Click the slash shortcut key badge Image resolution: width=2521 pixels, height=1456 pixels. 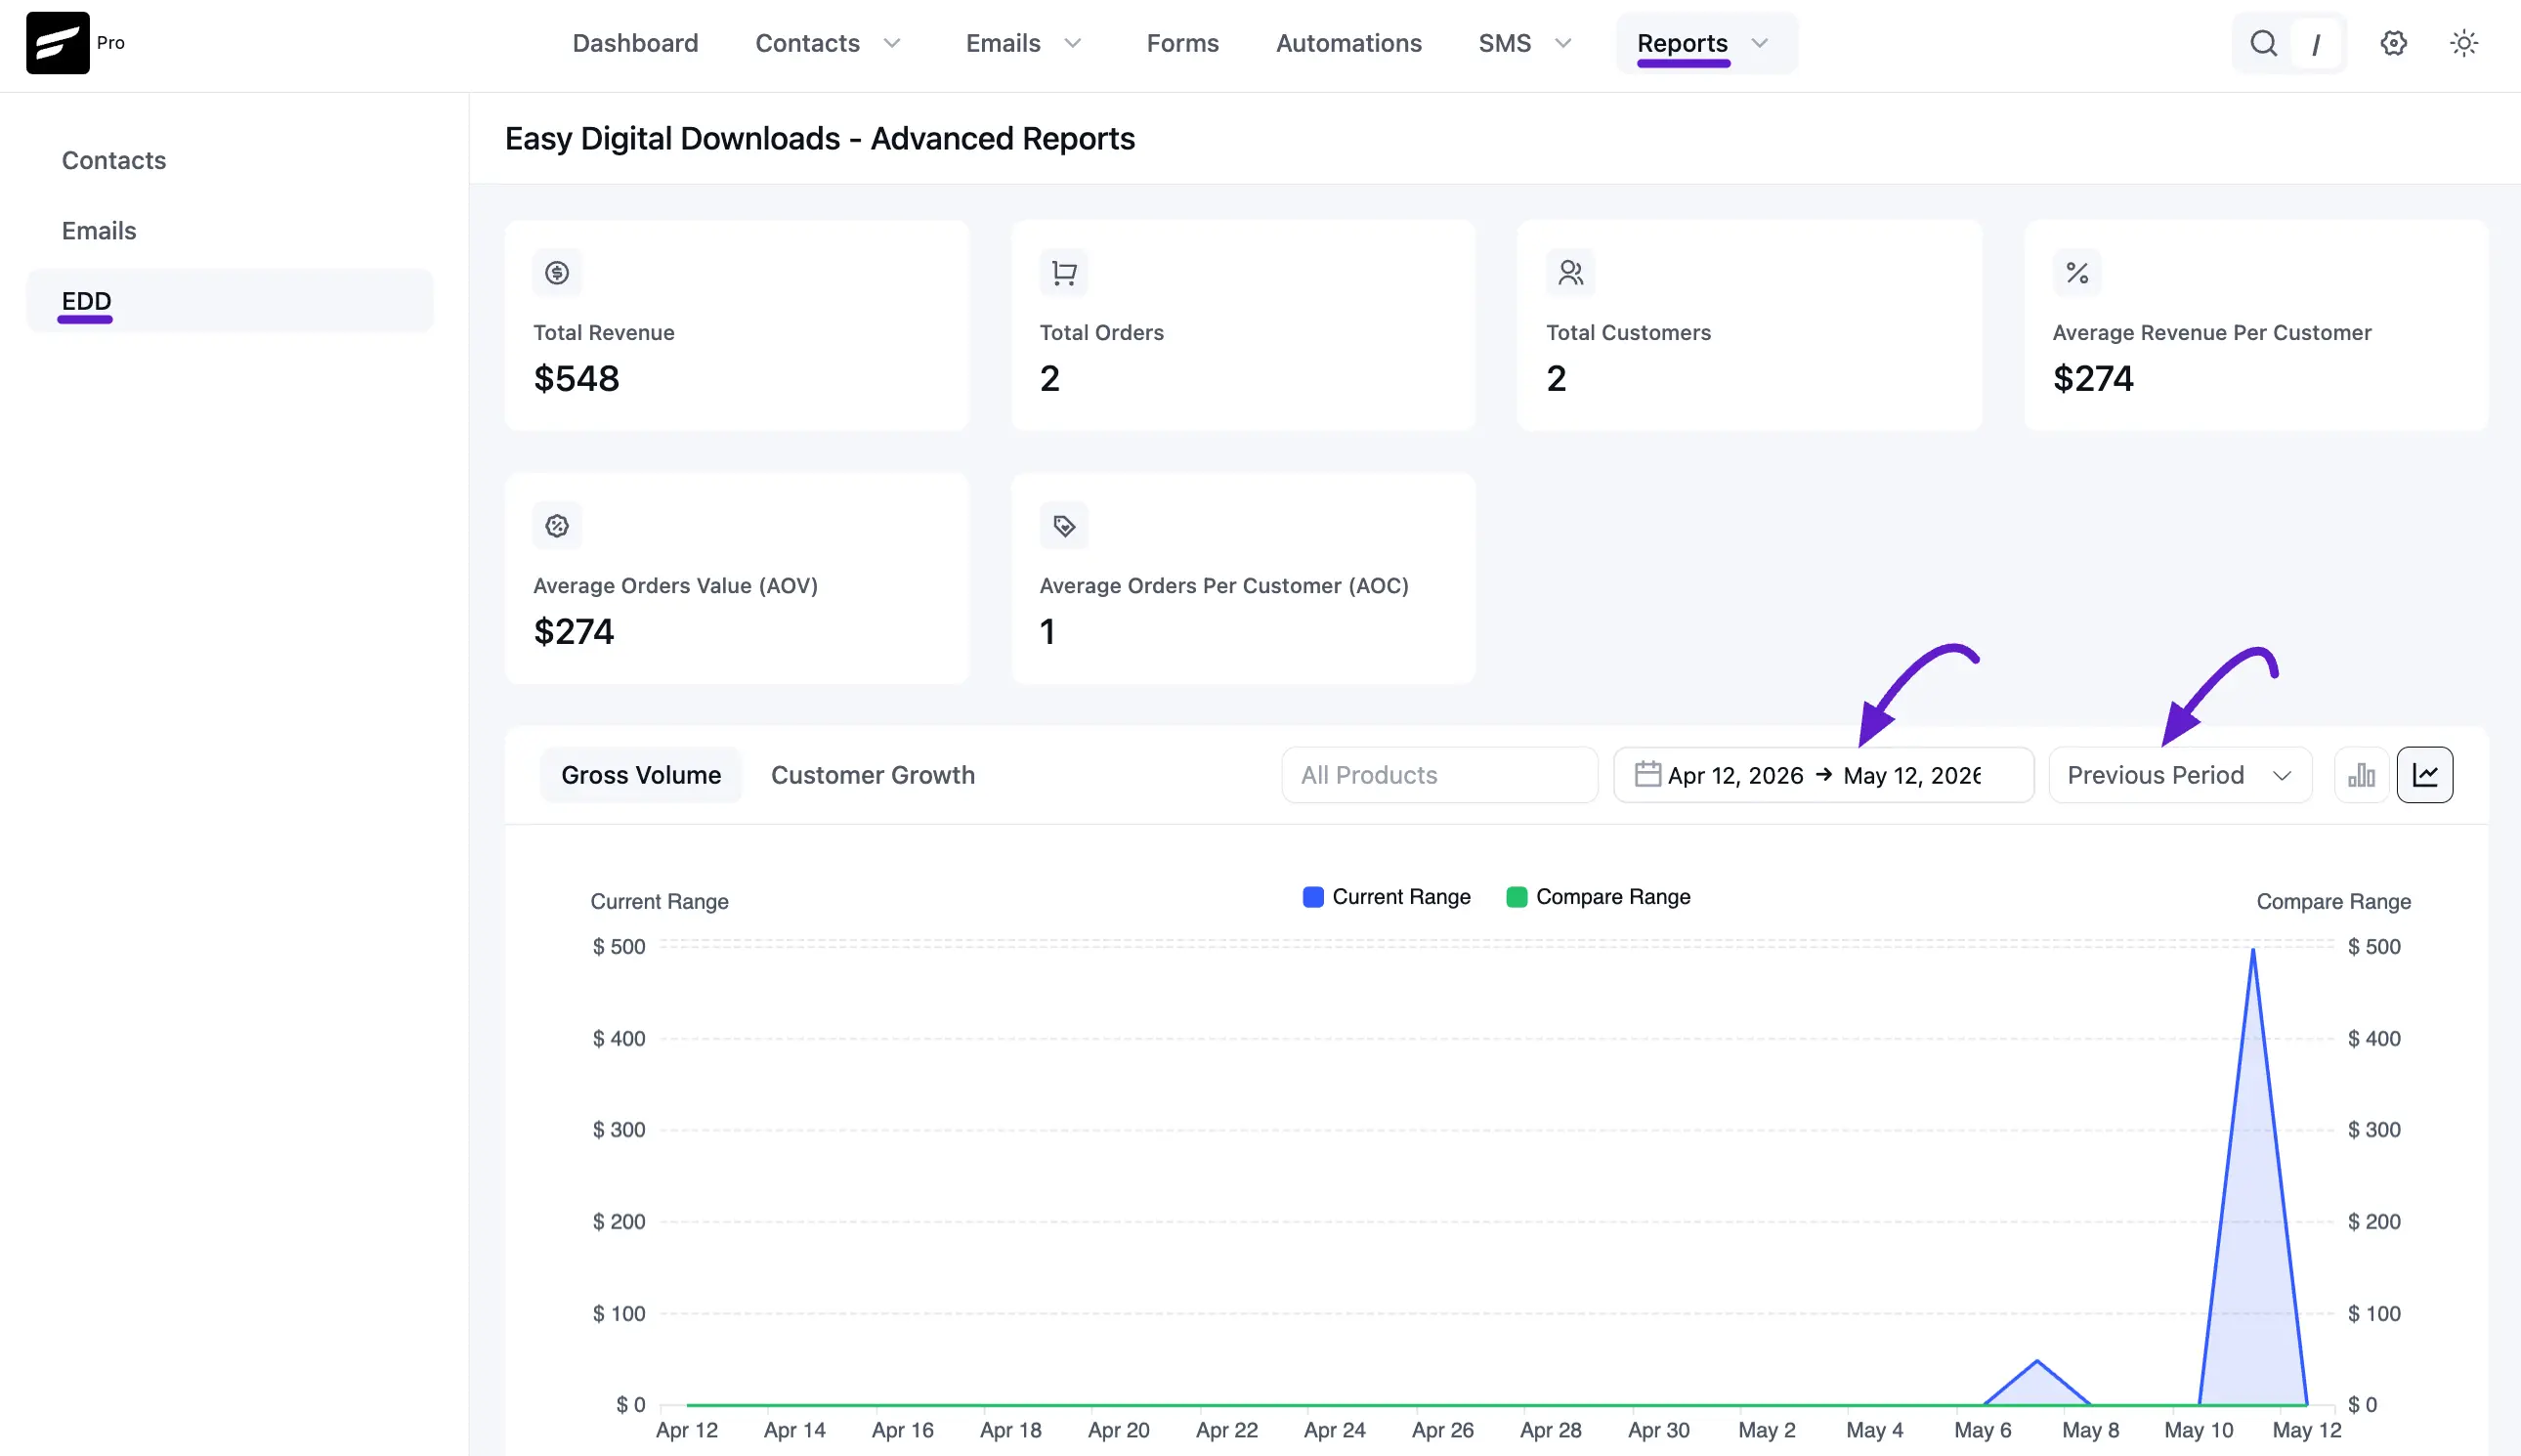(x=2315, y=44)
